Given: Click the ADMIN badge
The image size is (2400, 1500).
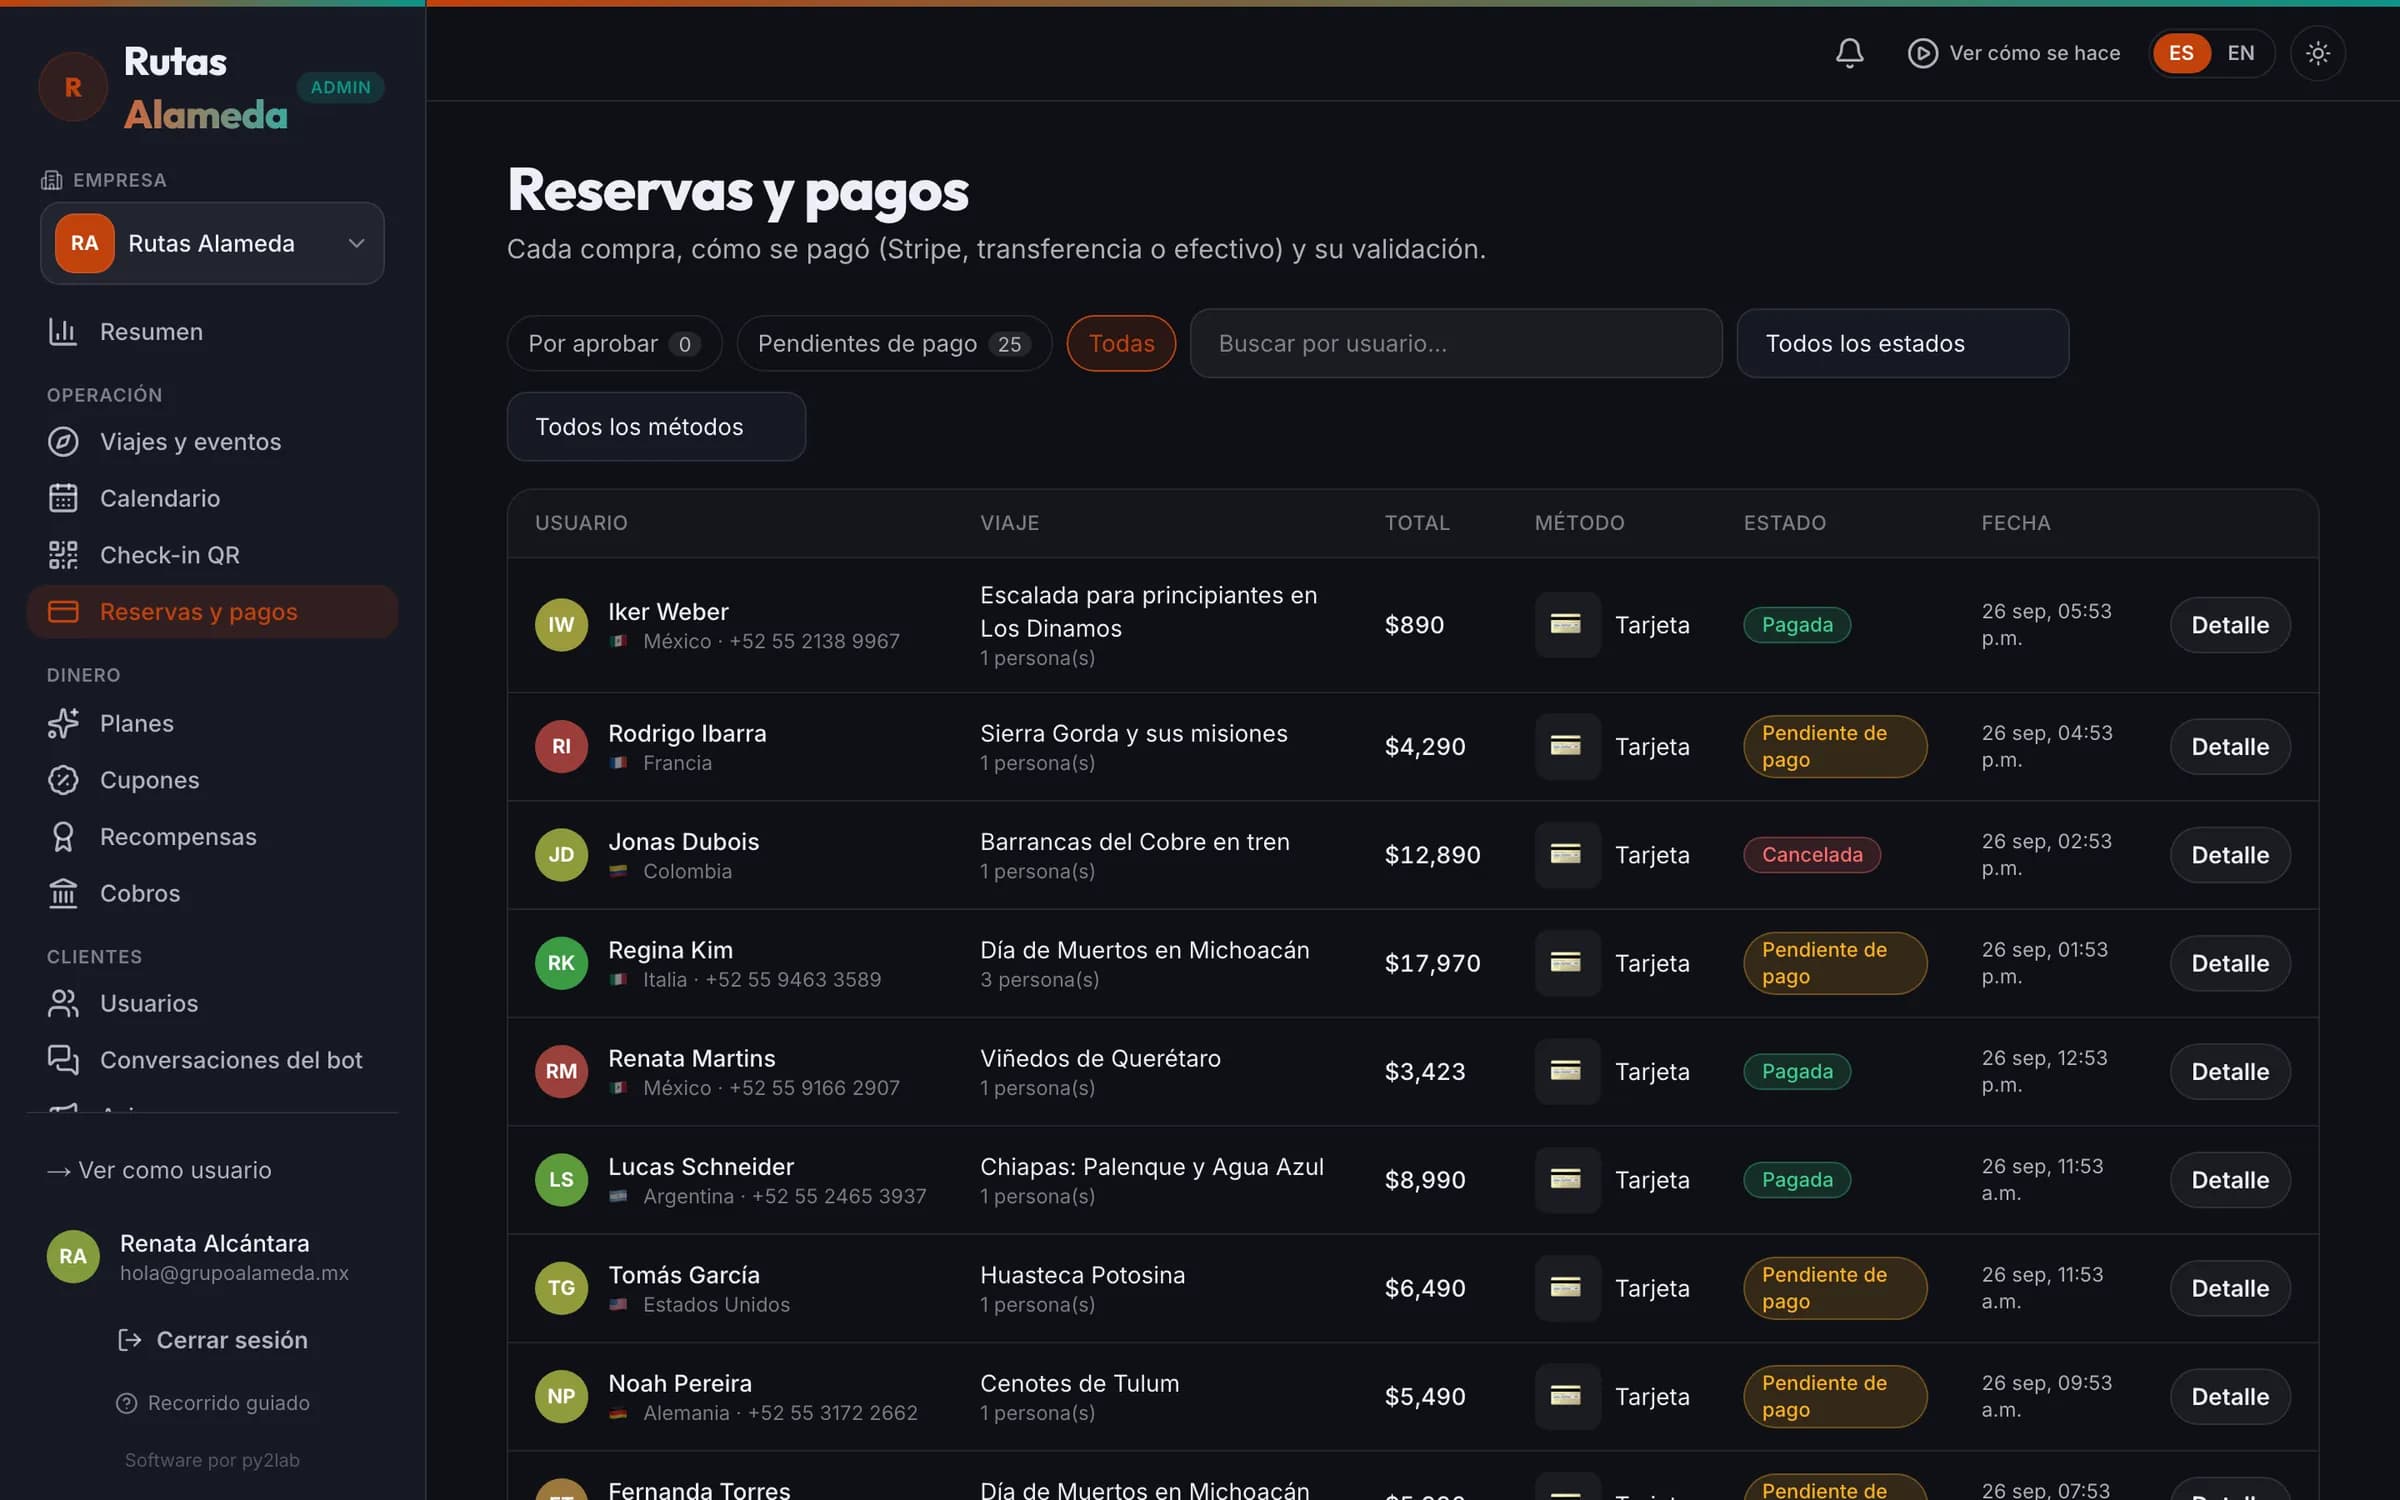Looking at the screenshot, I should click(x=341, y=87).
